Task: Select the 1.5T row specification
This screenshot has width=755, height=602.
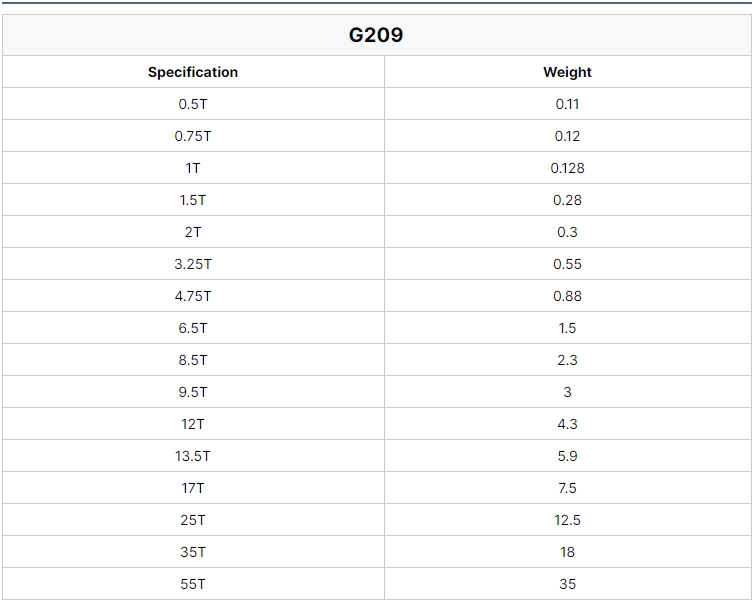Action: (193, 200)
